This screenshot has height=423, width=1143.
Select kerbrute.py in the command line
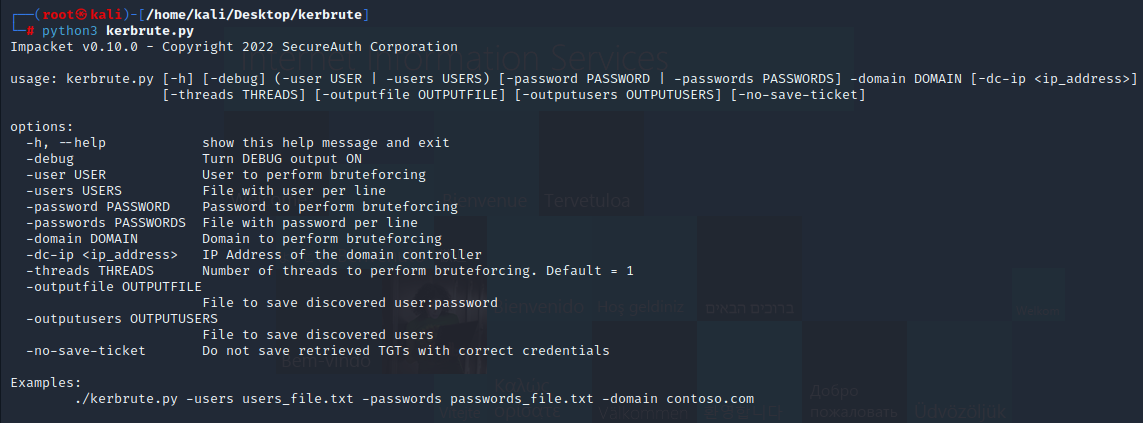click(150, 31)
